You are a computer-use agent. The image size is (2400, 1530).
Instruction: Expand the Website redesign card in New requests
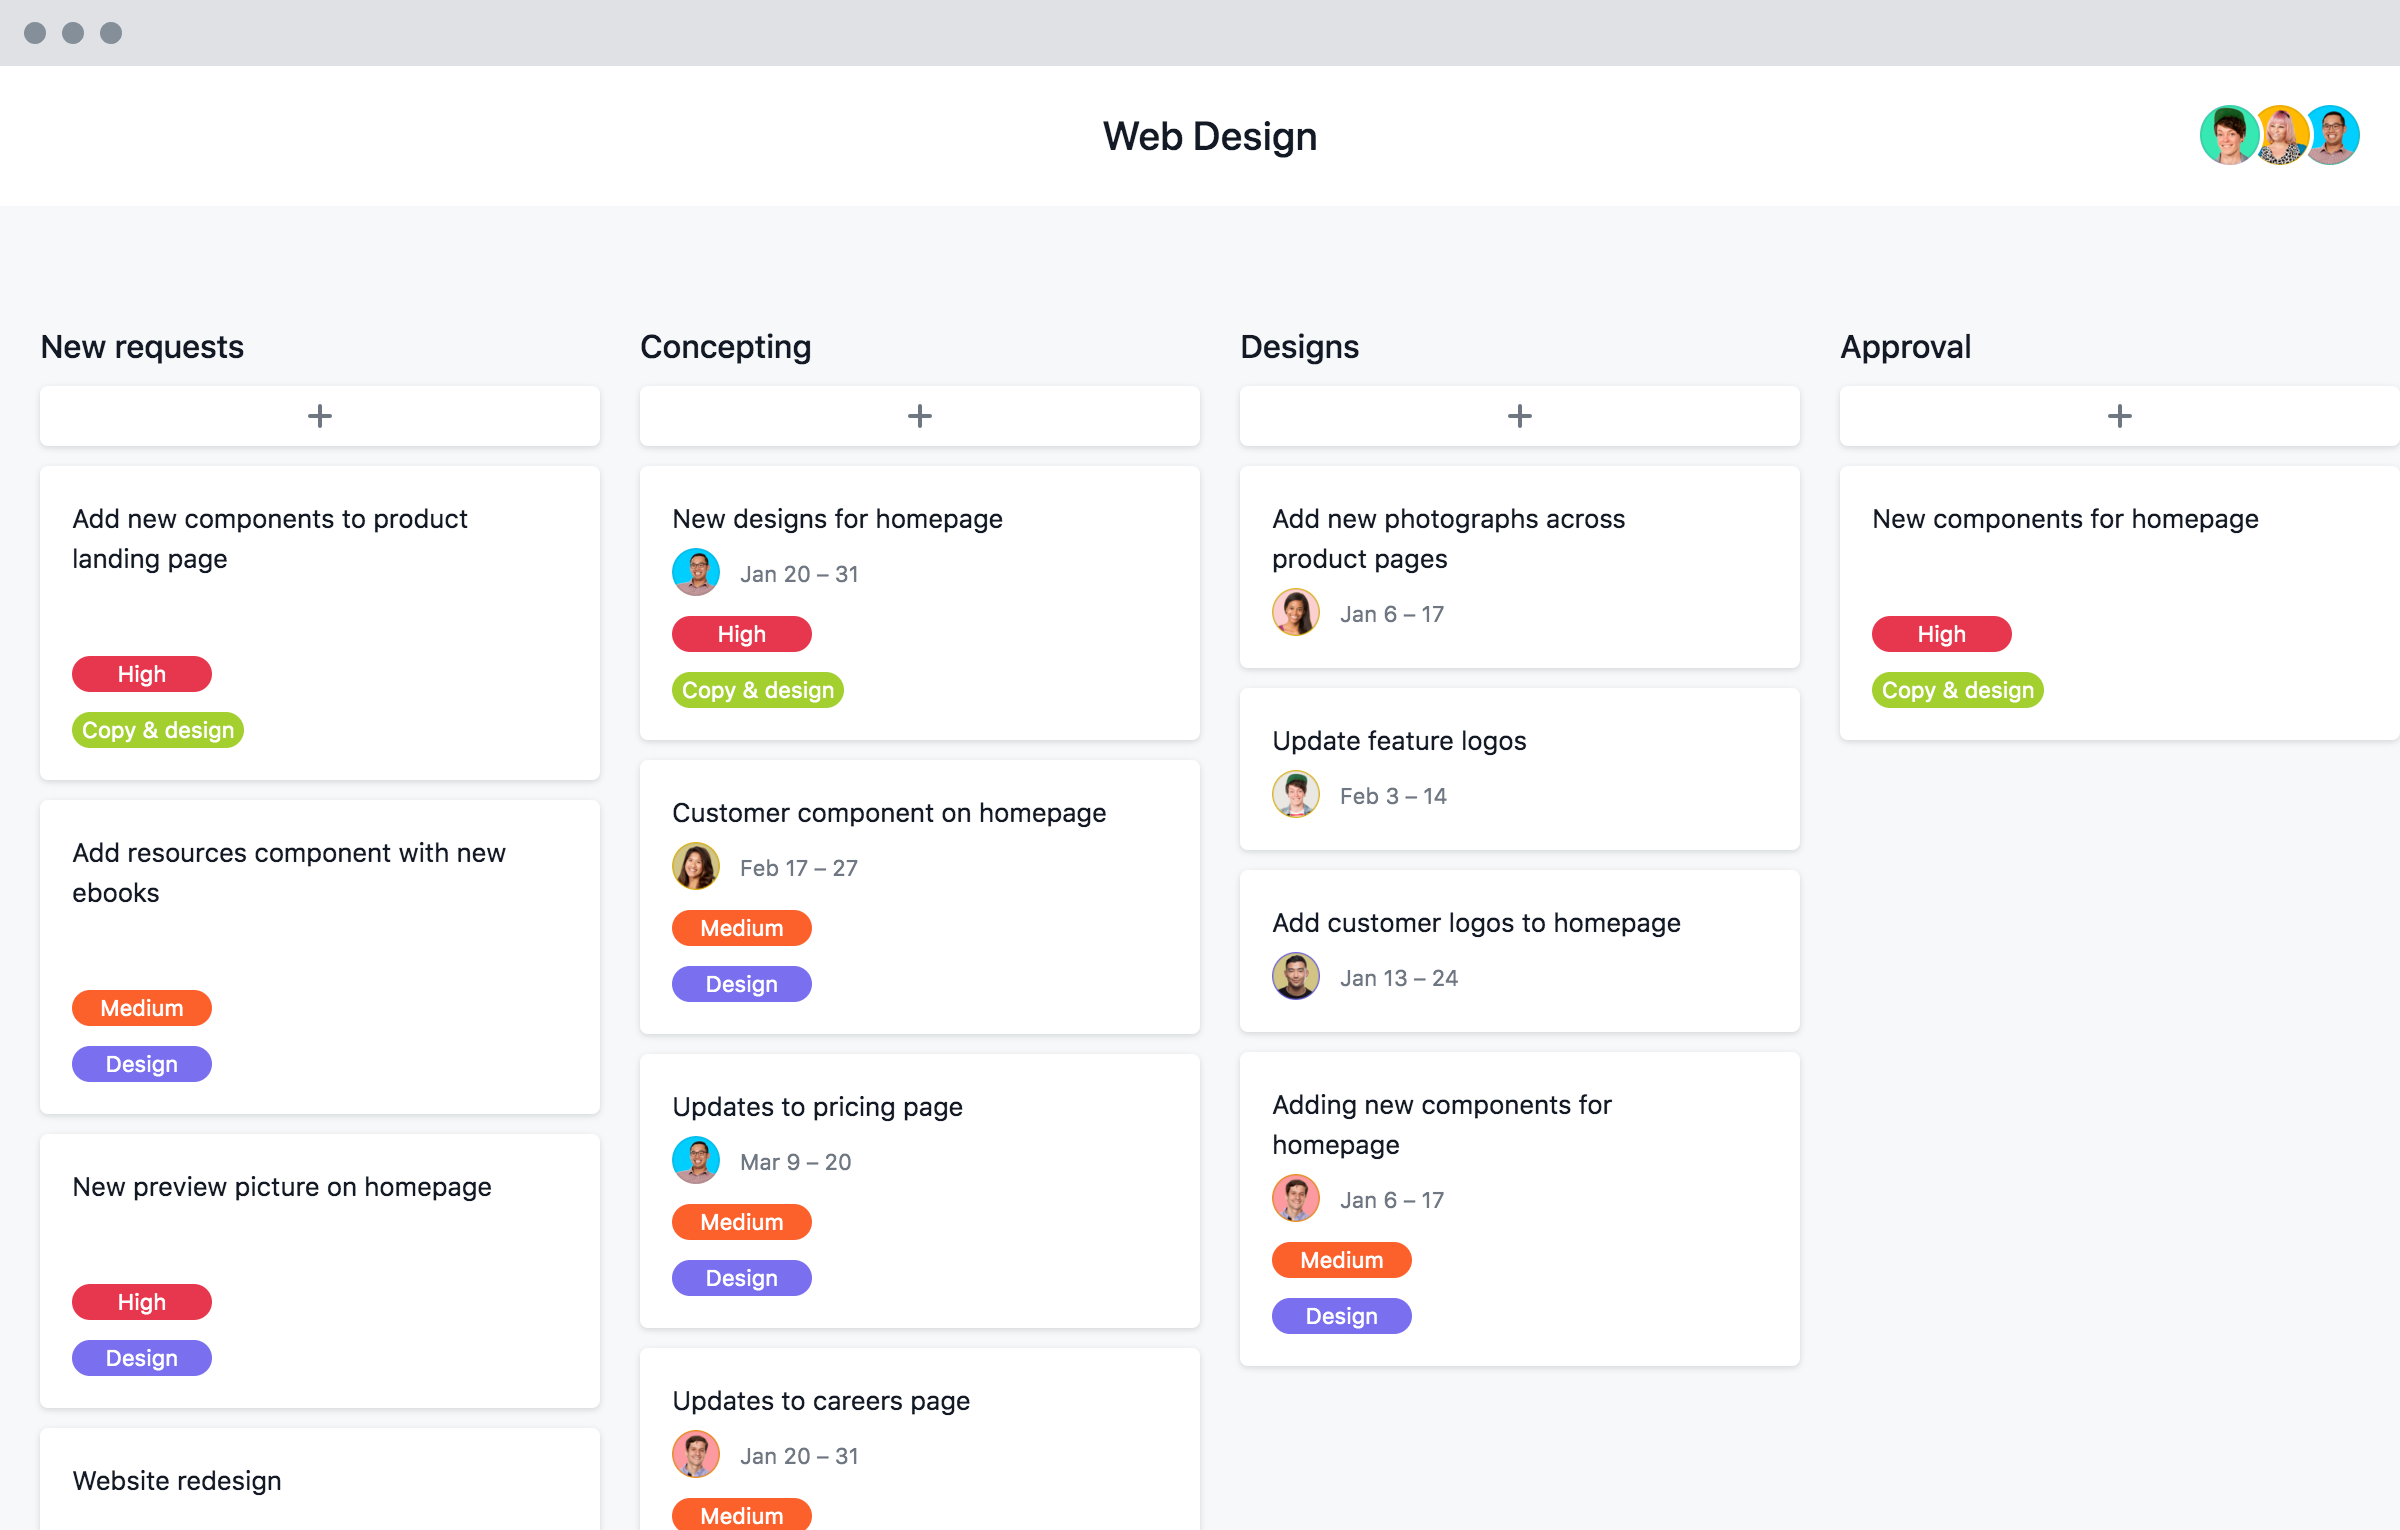pyautogui.click(x=320, y=1481)
